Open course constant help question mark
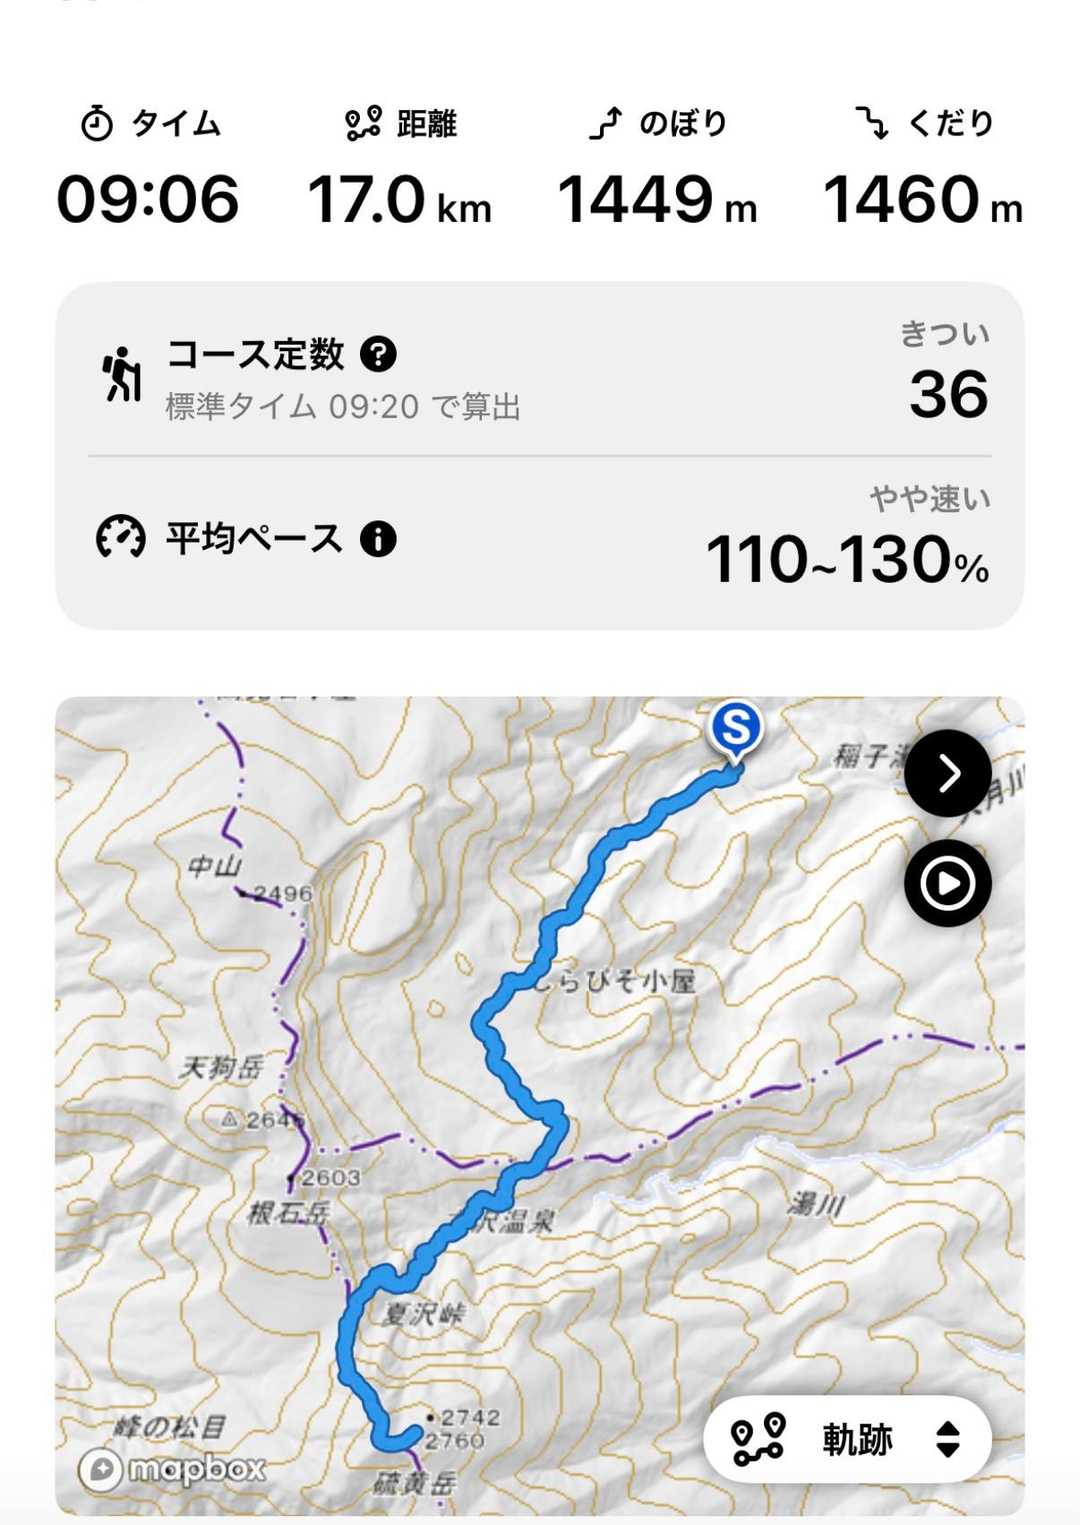Screen dimensions: 1080x1525 tap(378, 354)
